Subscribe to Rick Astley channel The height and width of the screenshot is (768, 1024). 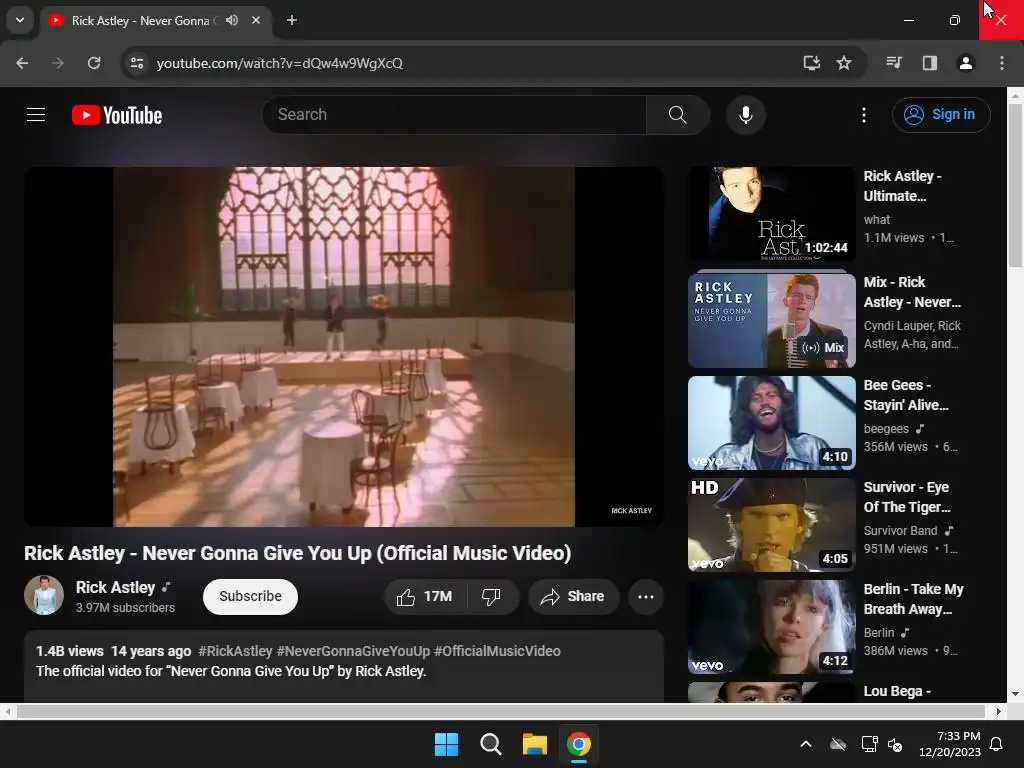[250, 596]
